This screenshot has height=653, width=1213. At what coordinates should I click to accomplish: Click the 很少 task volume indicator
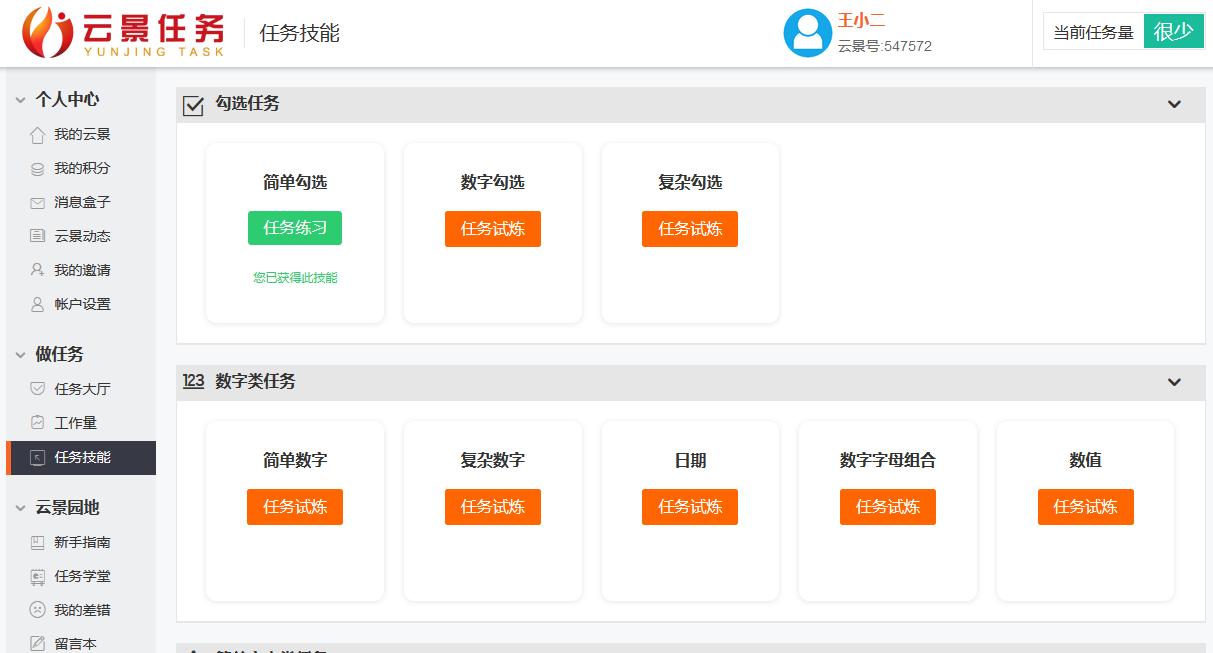[x=1173, y=31]
